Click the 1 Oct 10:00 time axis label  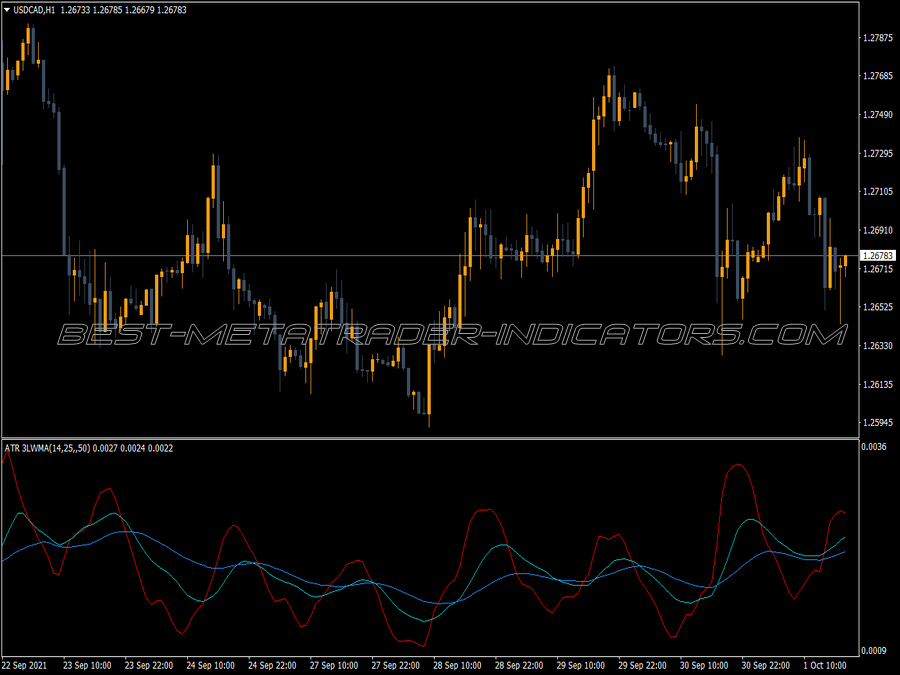[825, 665]
